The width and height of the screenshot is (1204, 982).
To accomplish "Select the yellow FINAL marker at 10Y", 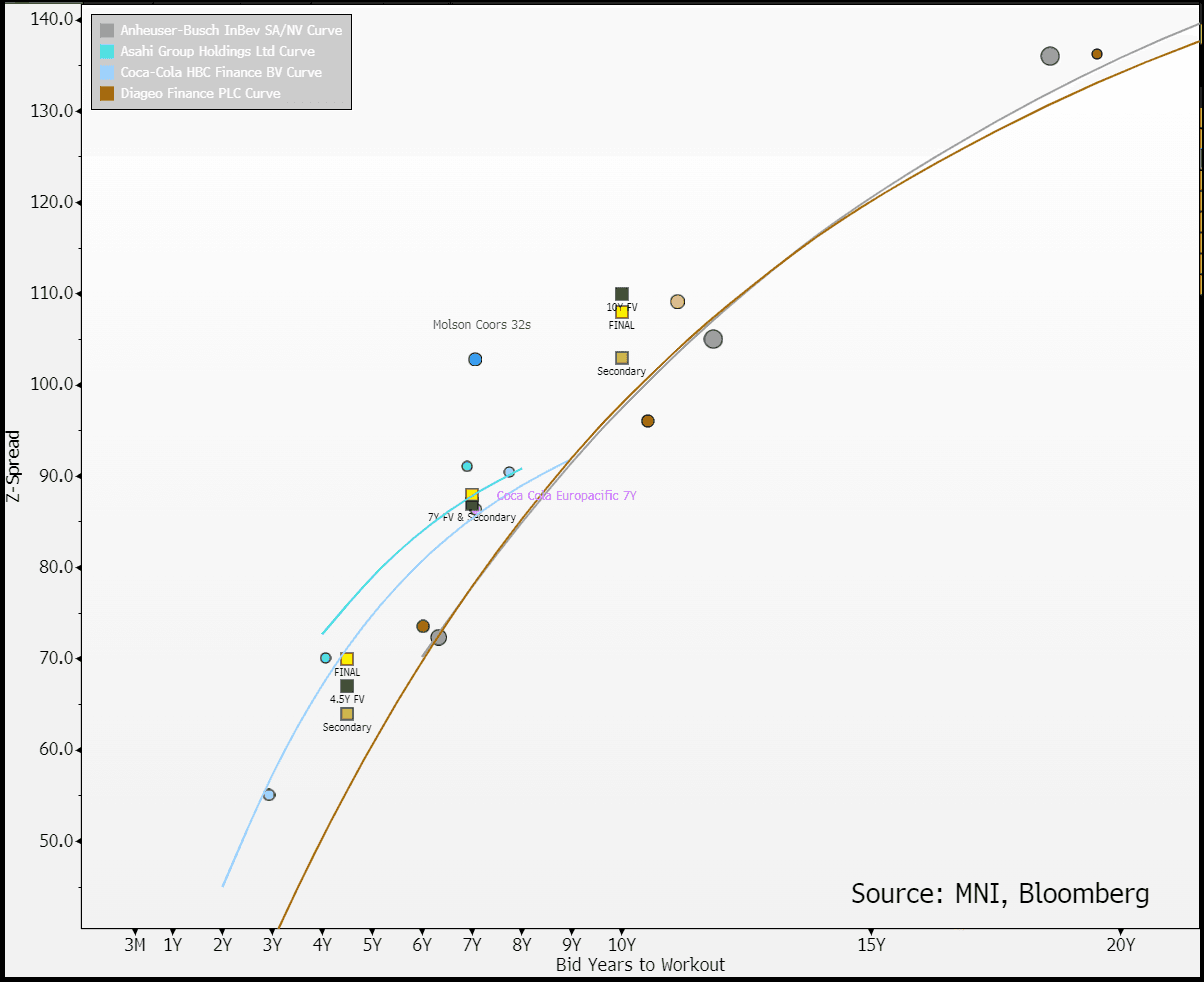I will point(622,312).
